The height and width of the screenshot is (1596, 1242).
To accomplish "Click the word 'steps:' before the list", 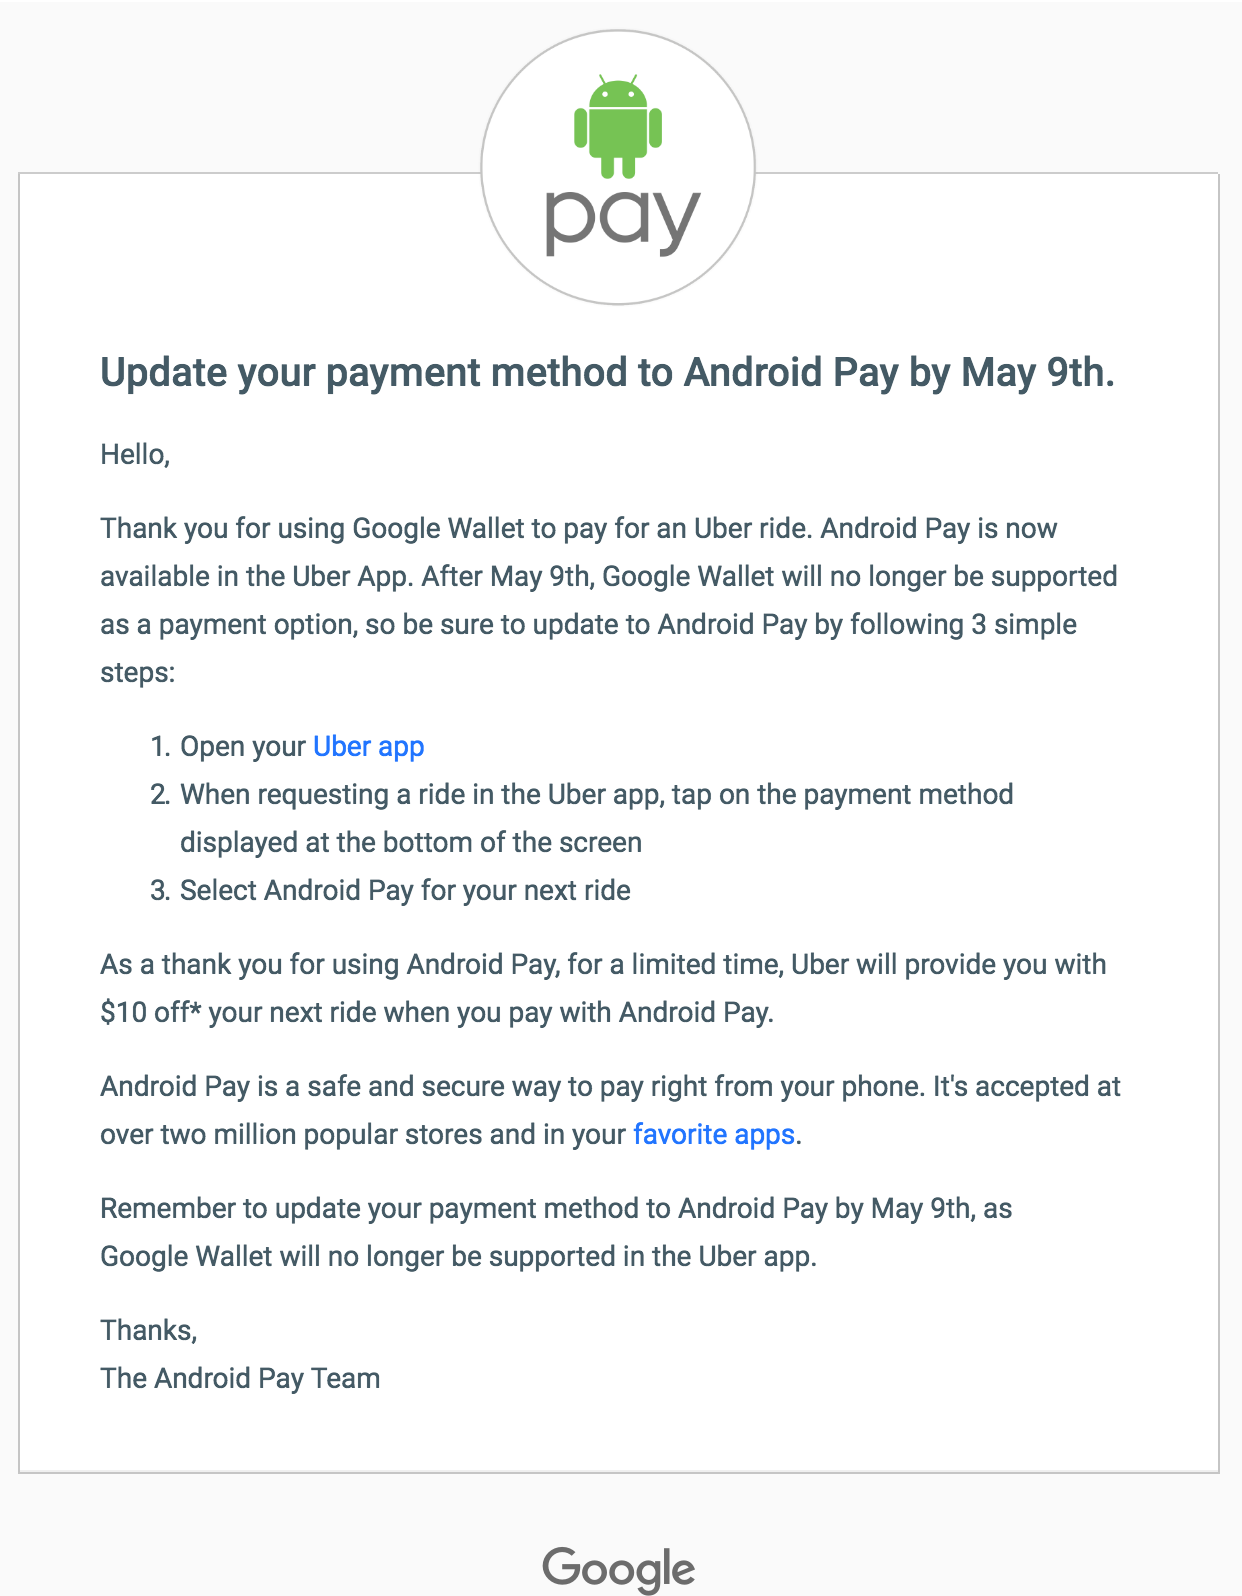I will [138, 673].
